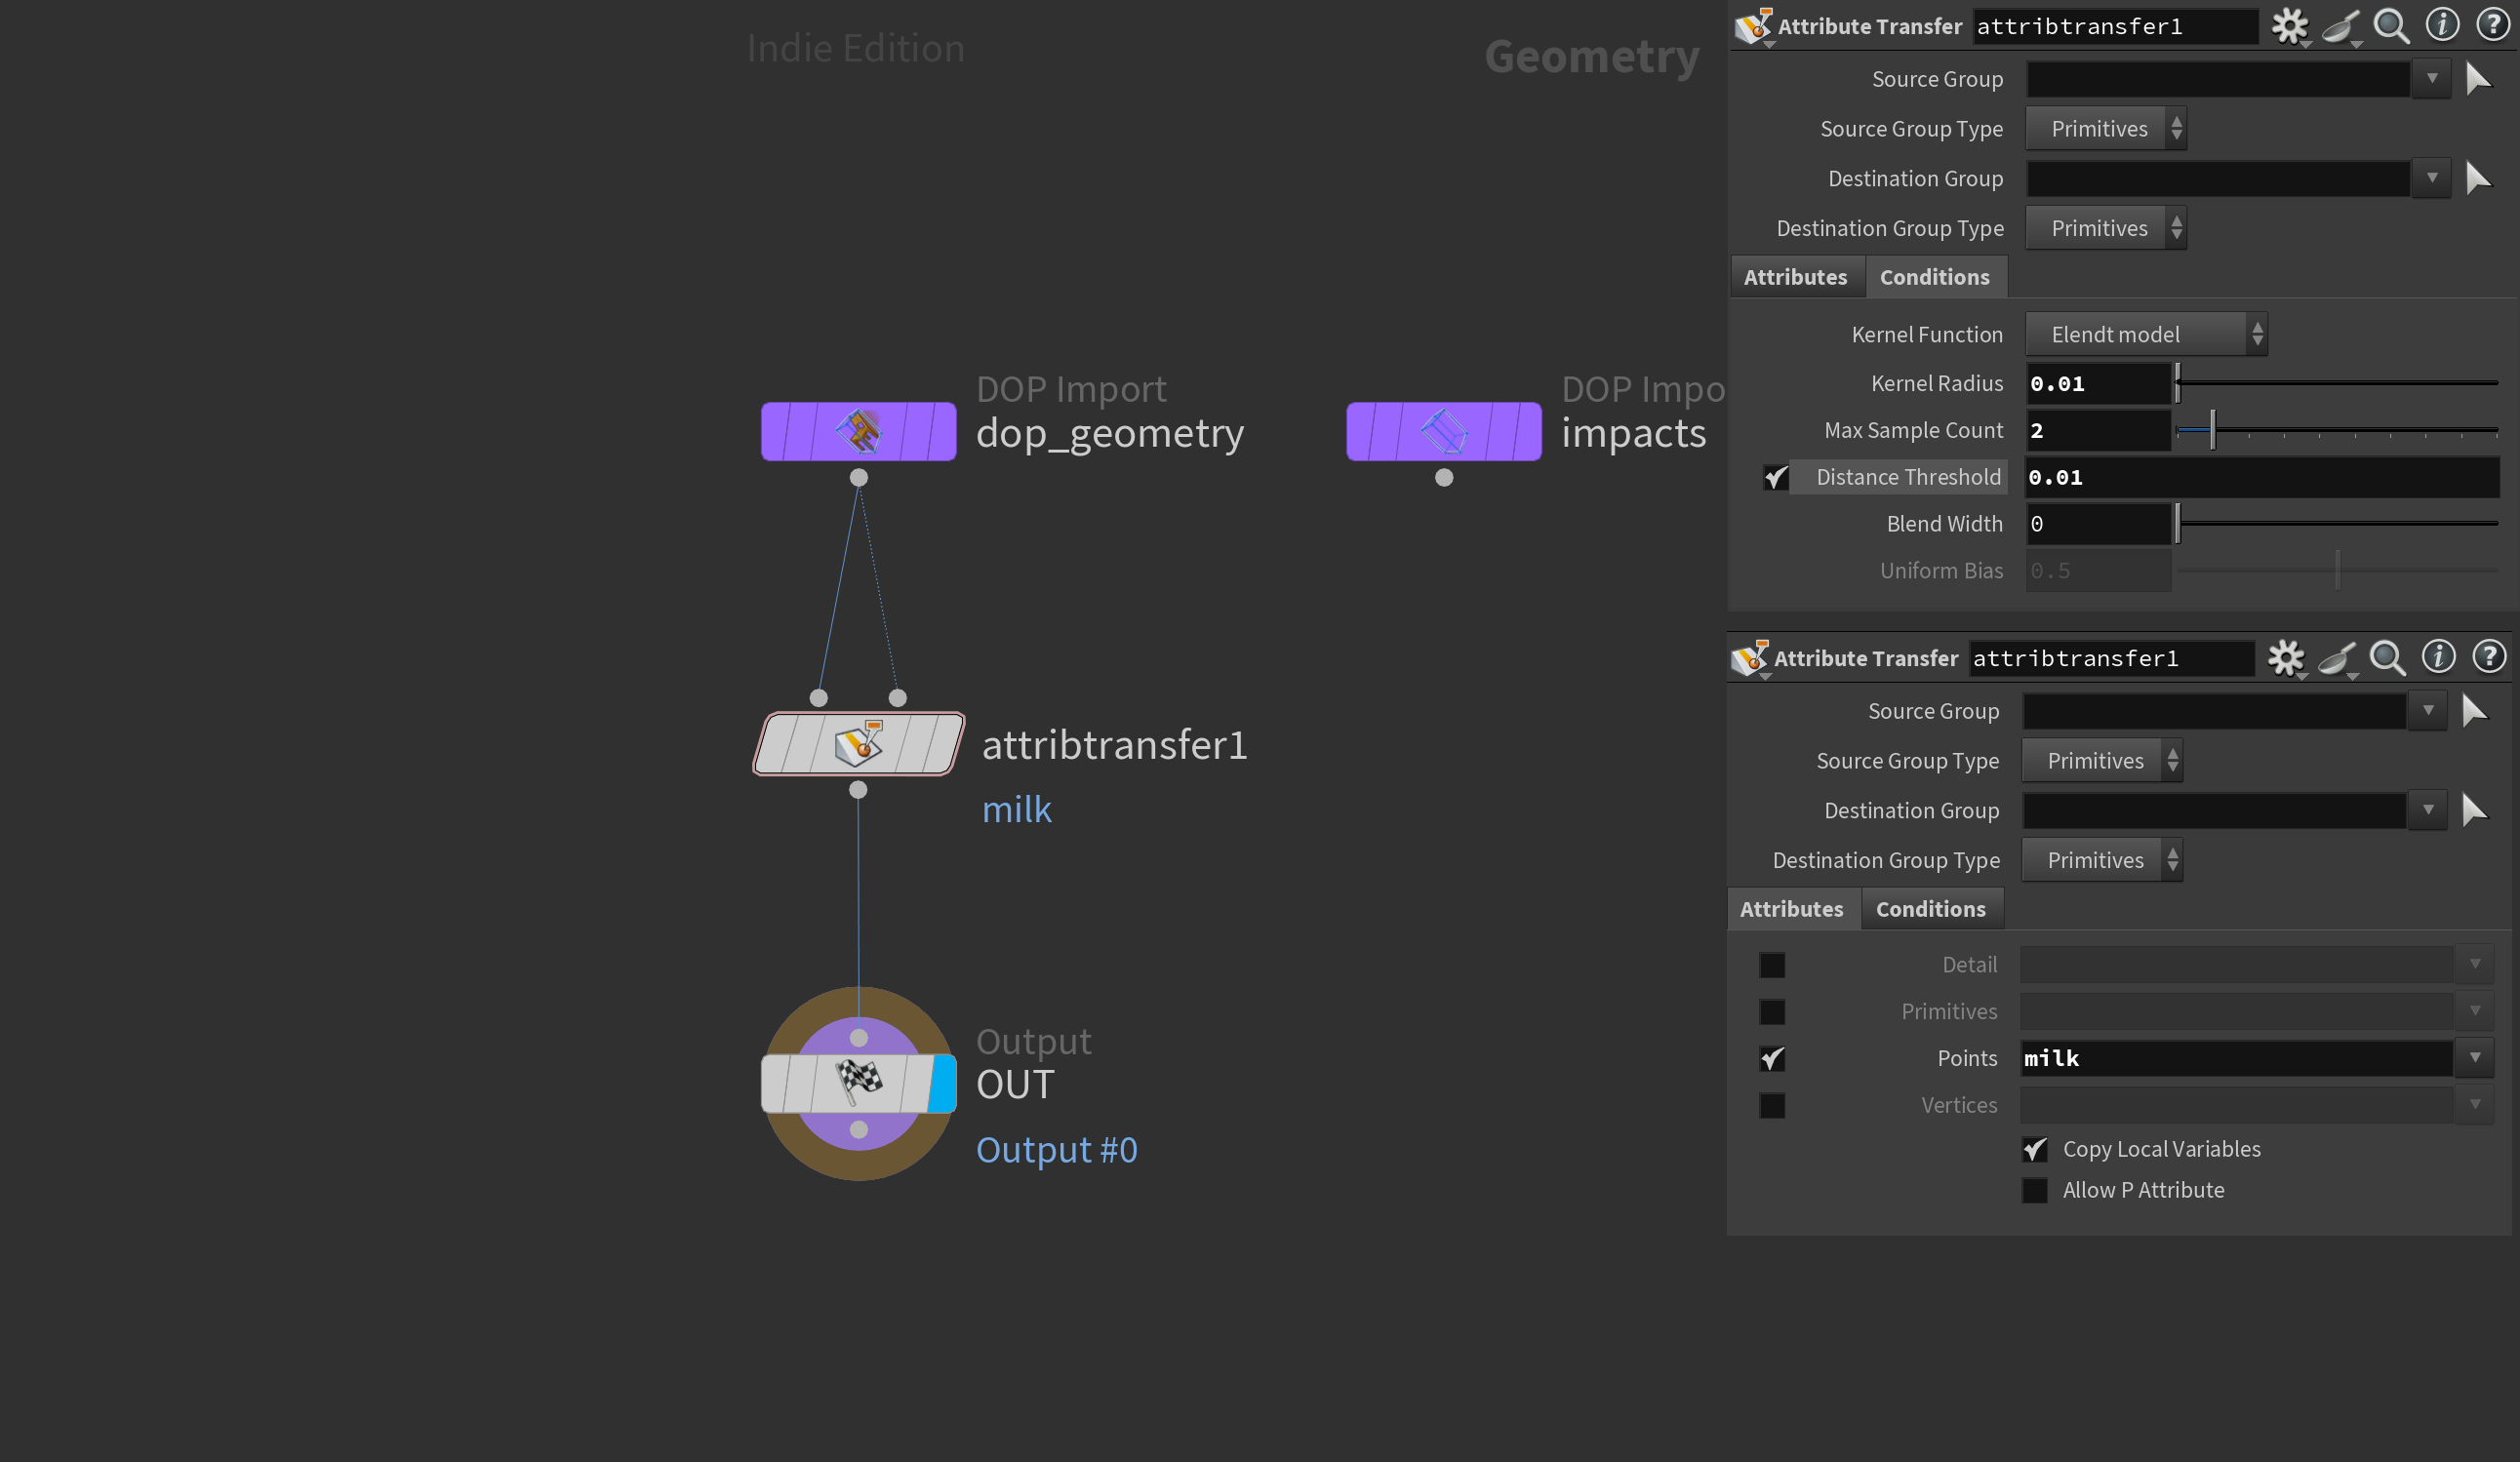Select the impacts DOP Import node
The height and width of the screenshot is (1462, 2520).
pyautogui.click(x=1443, y=432)
